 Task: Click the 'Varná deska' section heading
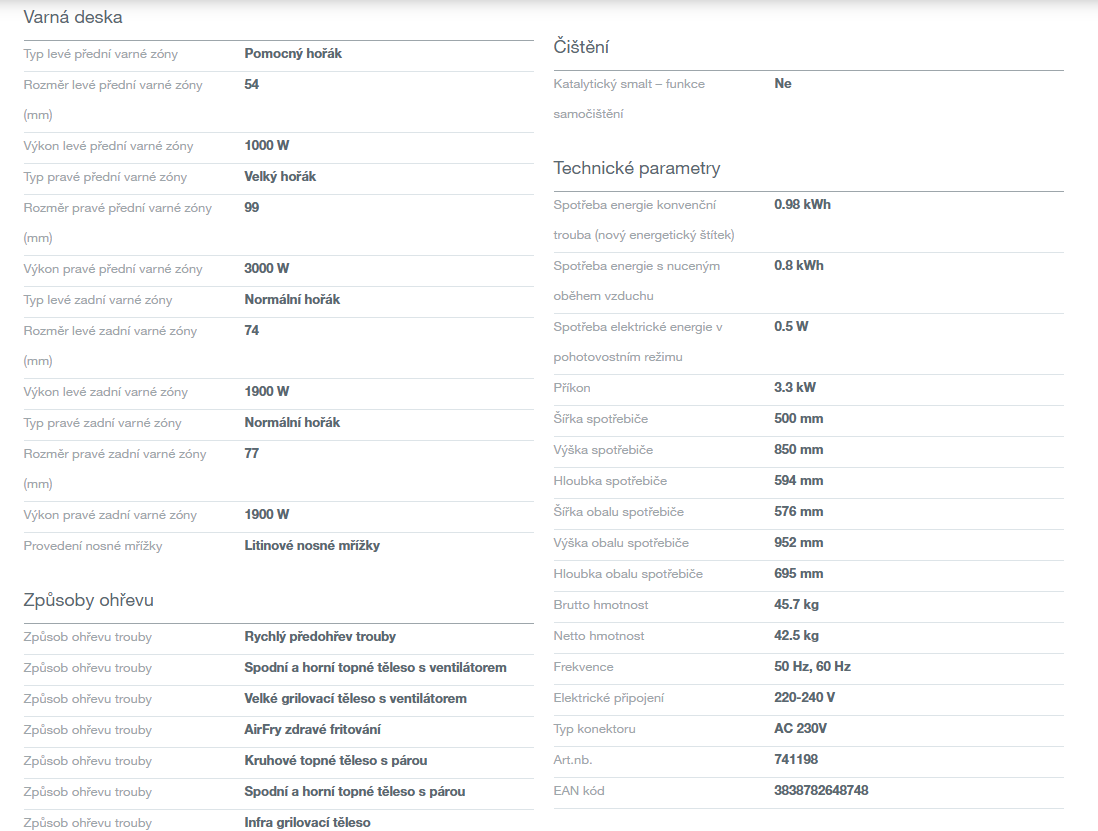click(x=73, y=17)
